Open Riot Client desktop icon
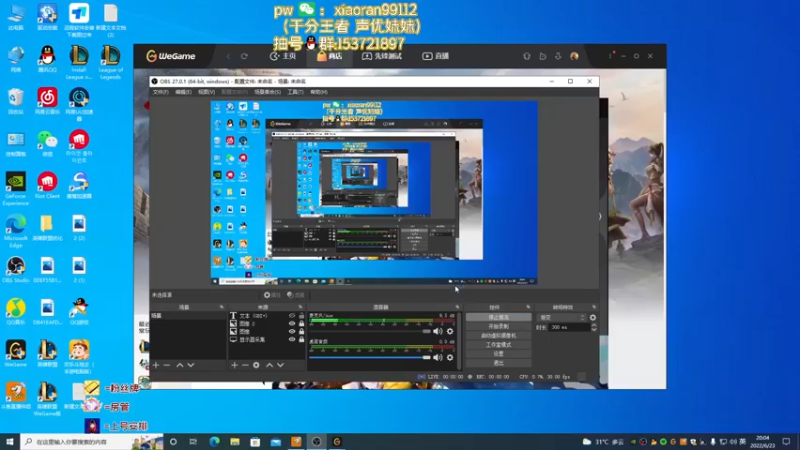The height and width of the screenshot is (450, 800). click(x=47, y=186)
